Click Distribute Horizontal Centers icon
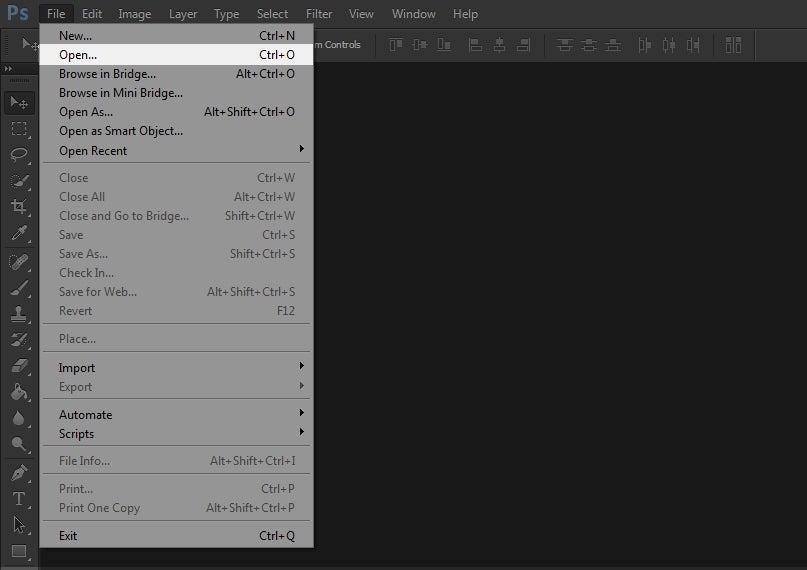 pyautogui.click(x=669, y=45)
